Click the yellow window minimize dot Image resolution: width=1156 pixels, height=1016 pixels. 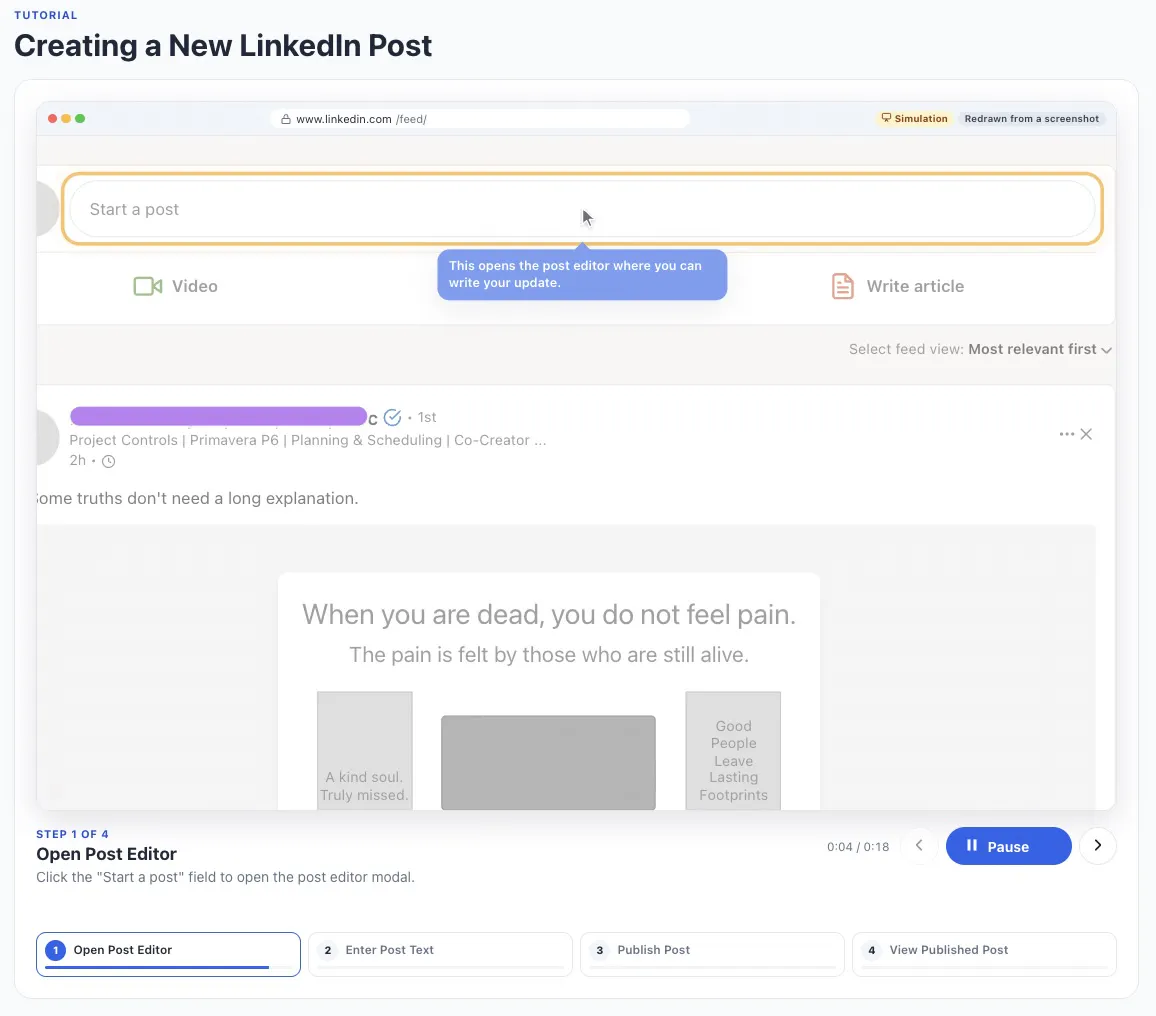pyautogui.click(x=66, y=119)
